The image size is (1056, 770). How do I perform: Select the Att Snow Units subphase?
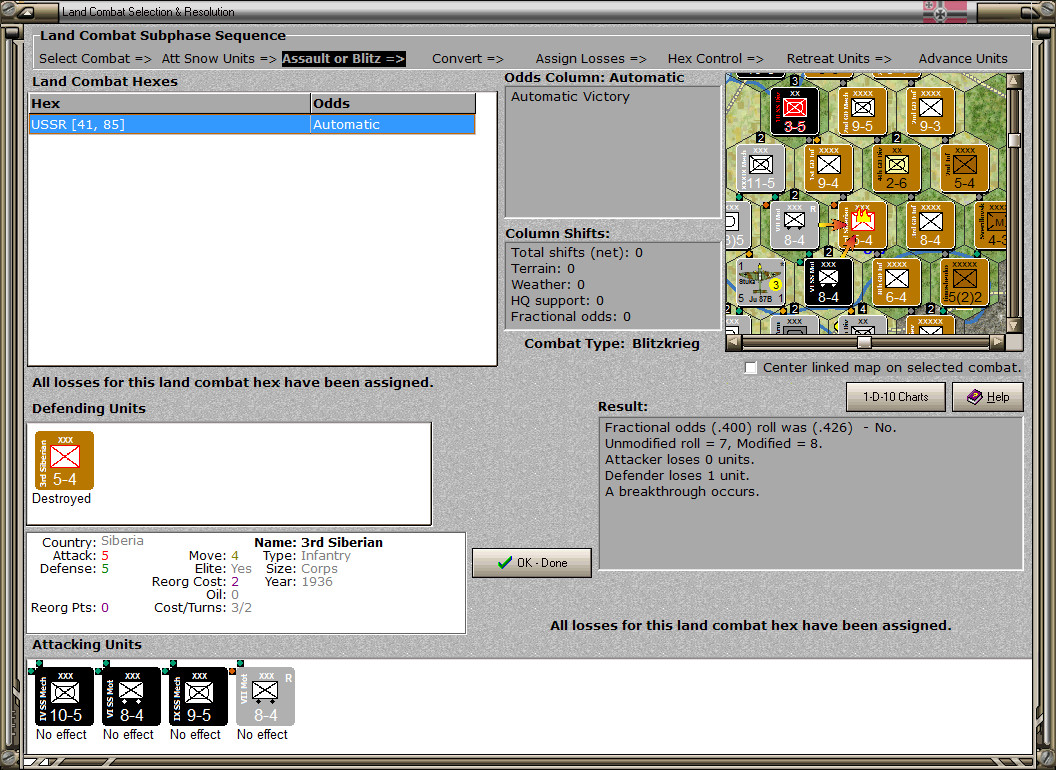click(x=219, y=59)
